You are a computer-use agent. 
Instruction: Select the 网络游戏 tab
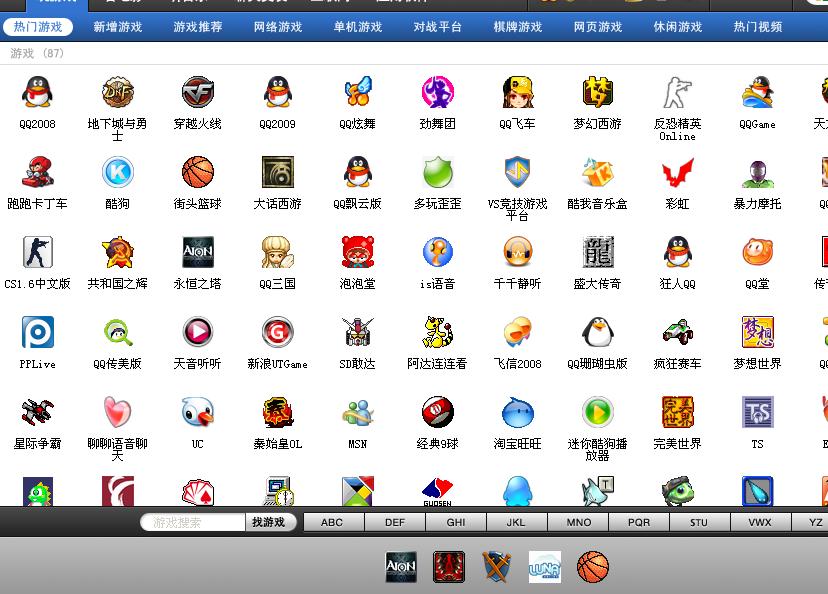pos(278,27)
